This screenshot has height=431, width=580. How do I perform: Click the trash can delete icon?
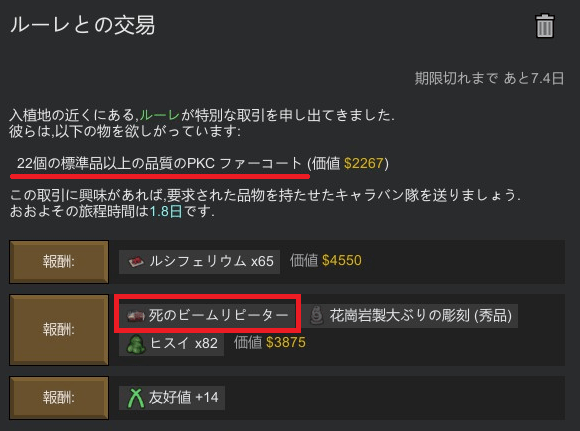545,26
